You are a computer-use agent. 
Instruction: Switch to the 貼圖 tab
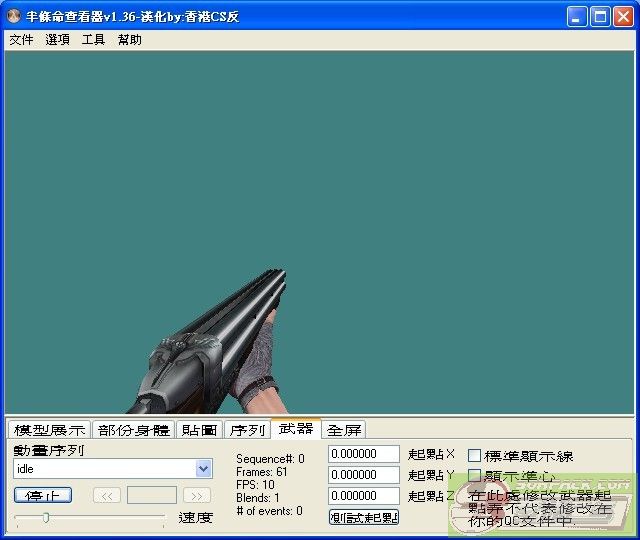pyautogui.click(x=199, y=430)
